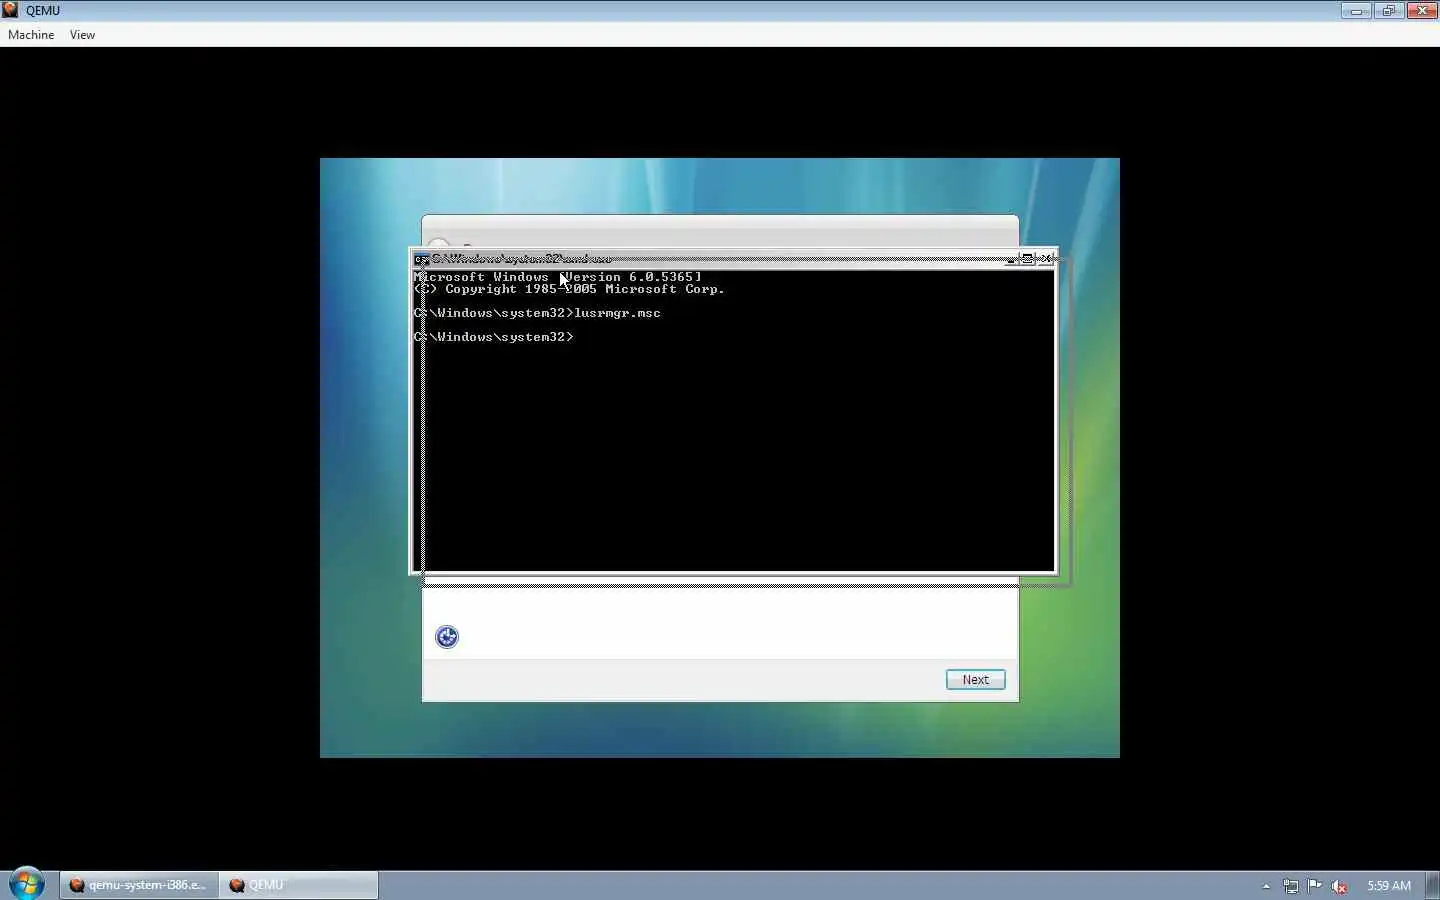Open the Windows Start orb

(27, 884)
